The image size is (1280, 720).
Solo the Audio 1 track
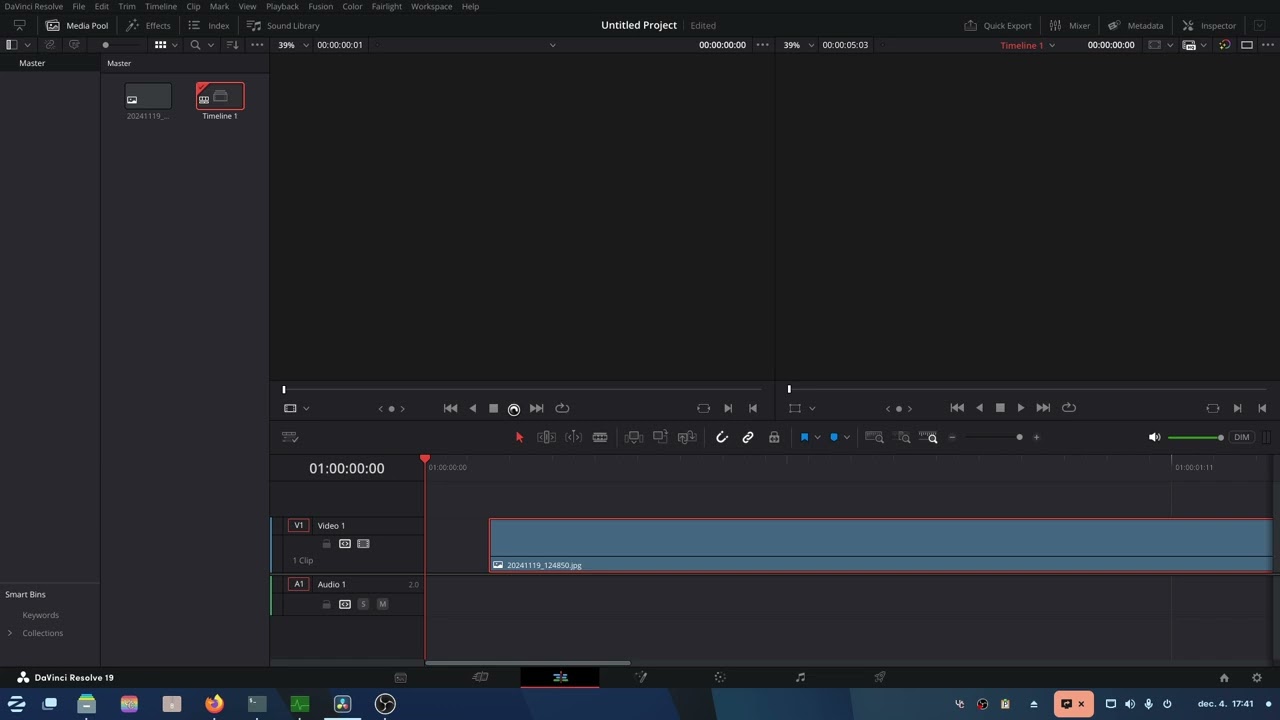pos(363,604)
